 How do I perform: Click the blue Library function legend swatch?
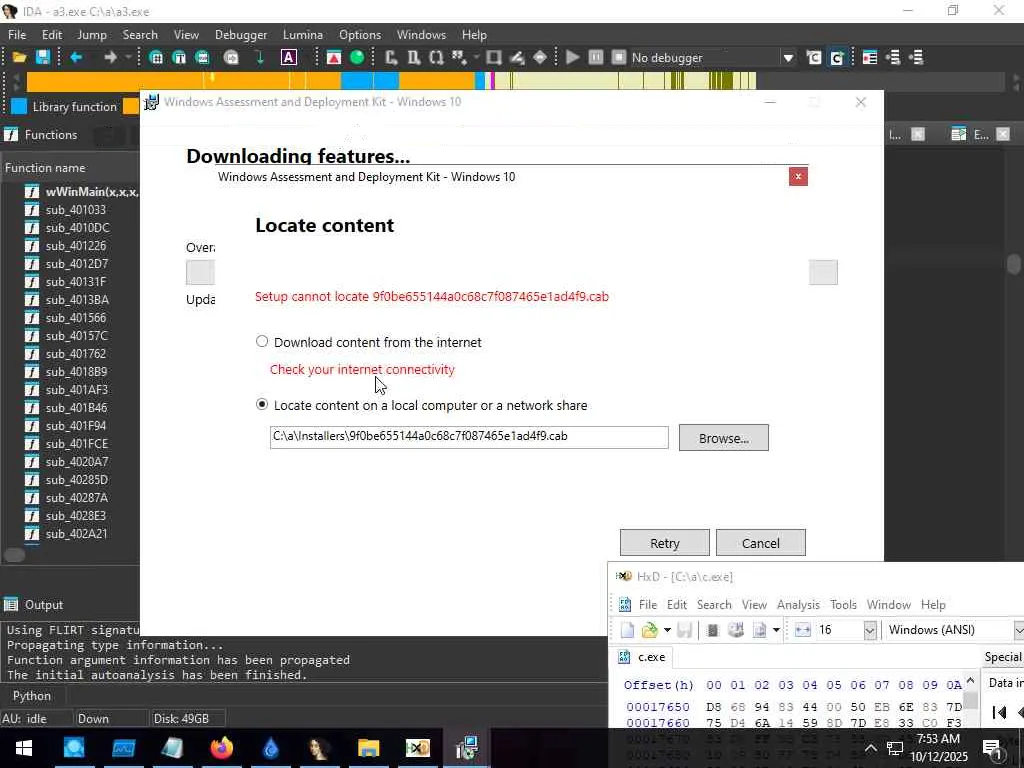(x=19, y=106)
